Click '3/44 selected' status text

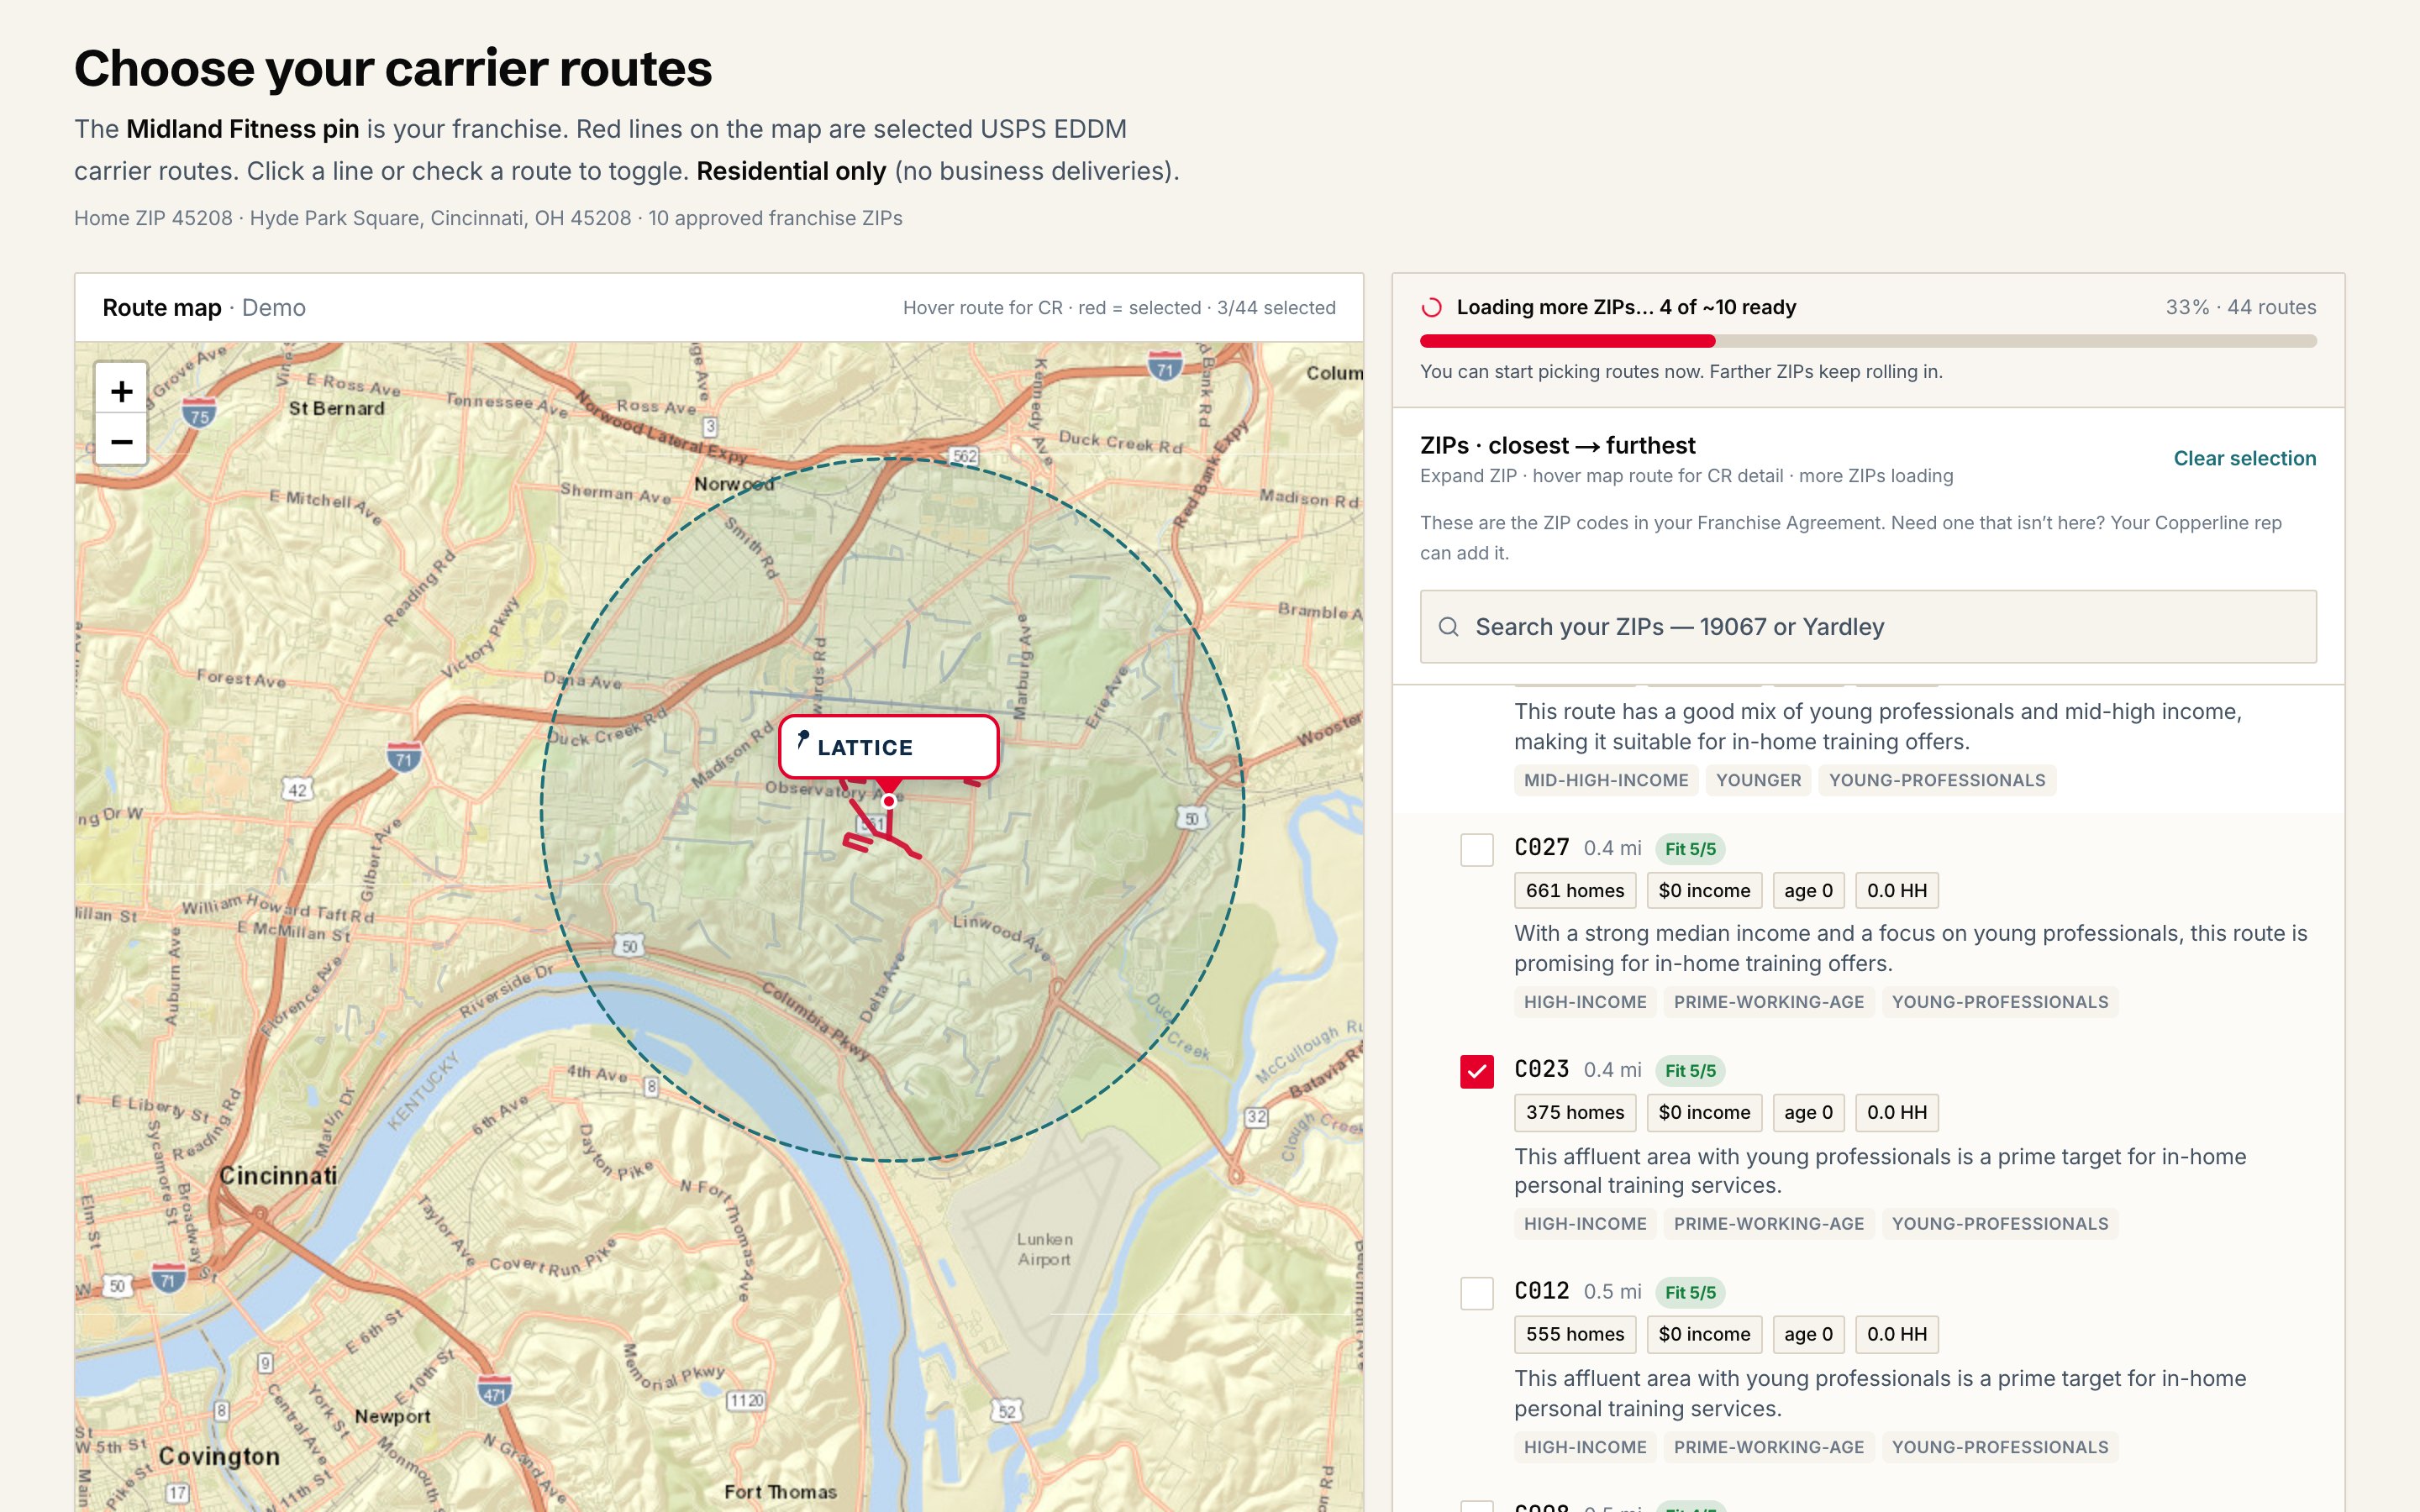(1276, 308)
